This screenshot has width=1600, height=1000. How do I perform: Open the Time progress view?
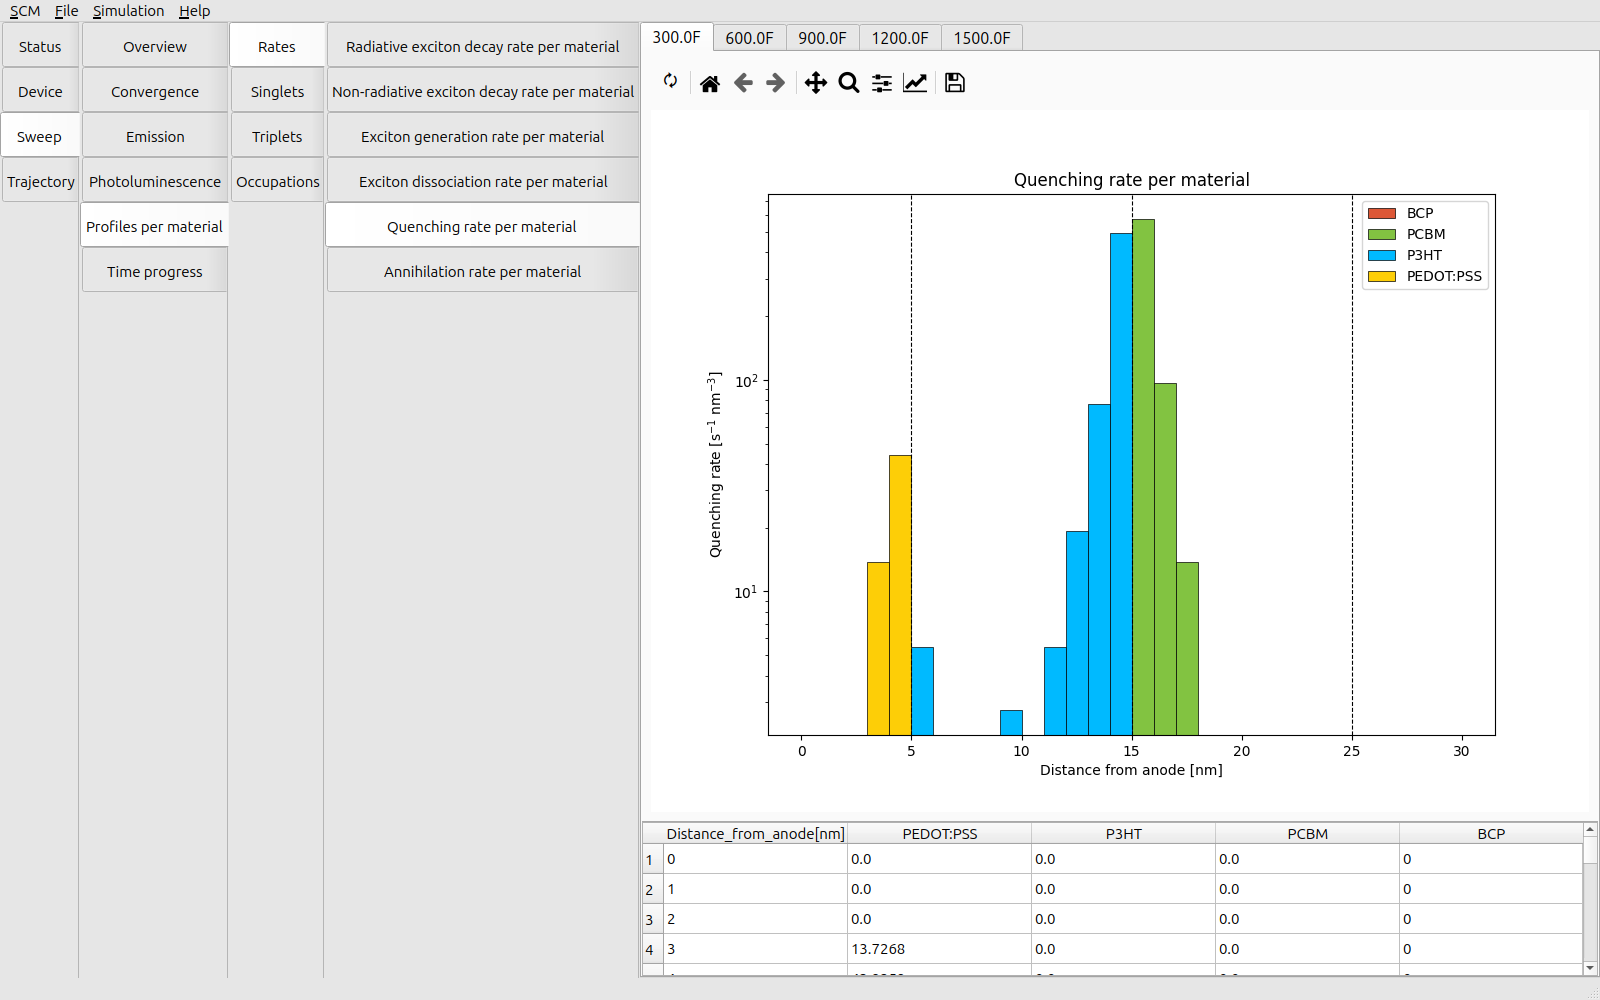(x=154, y=272)
